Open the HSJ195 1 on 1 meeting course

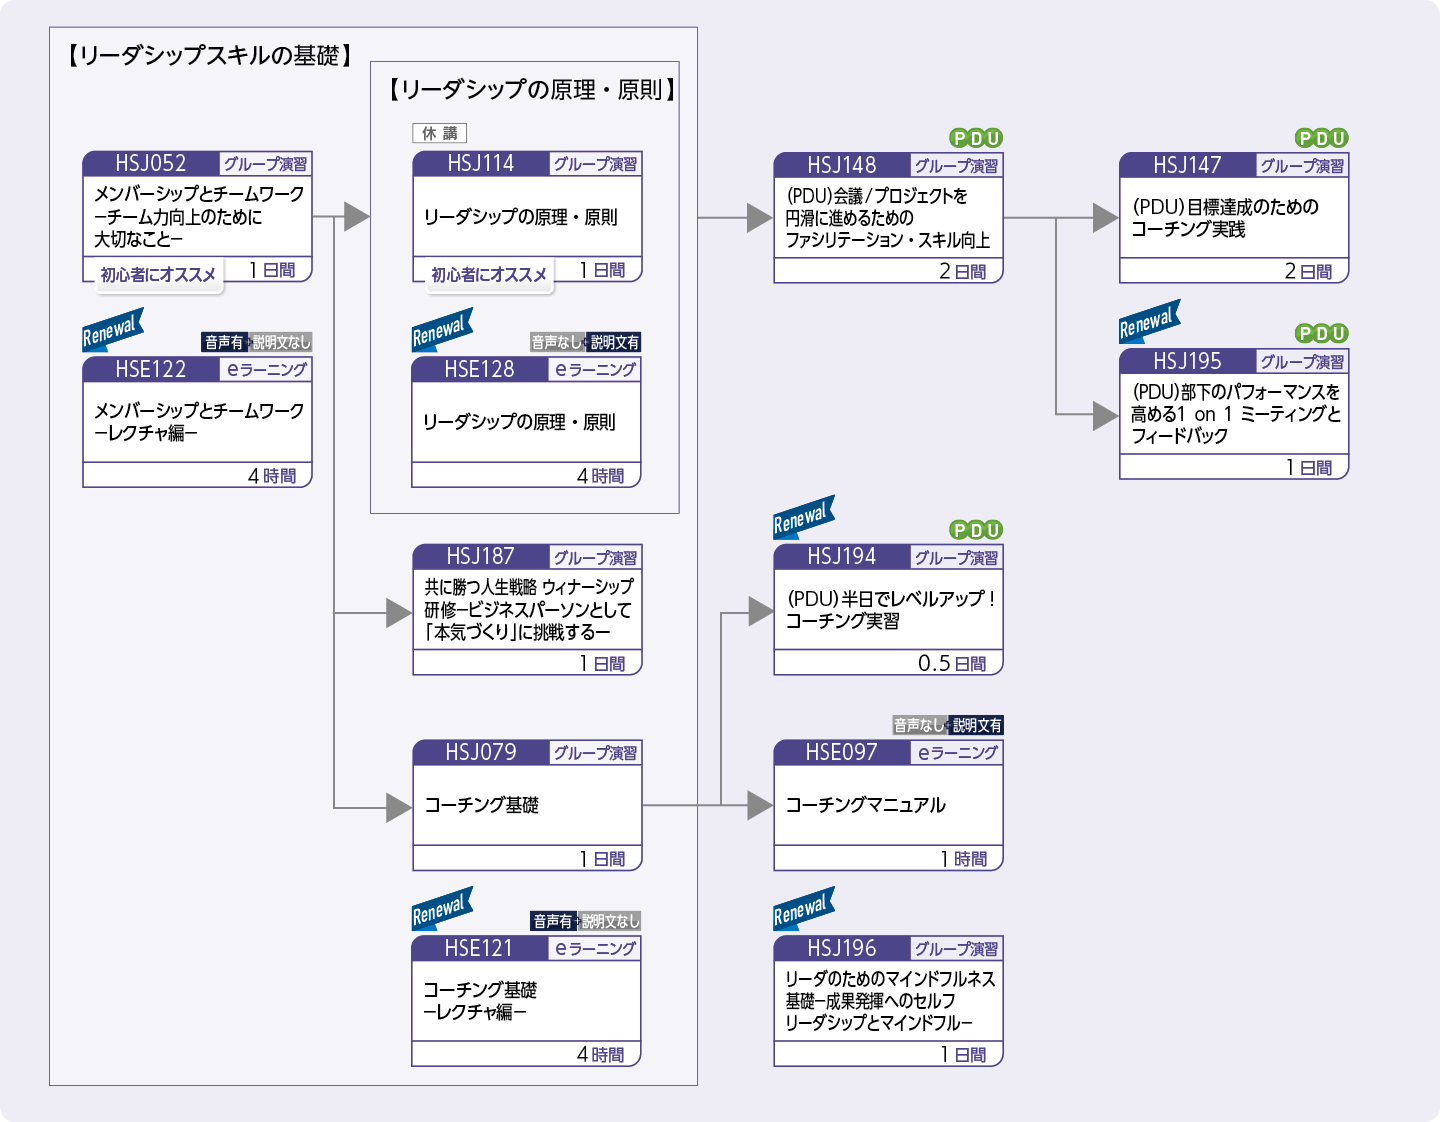click(1234, 414)
